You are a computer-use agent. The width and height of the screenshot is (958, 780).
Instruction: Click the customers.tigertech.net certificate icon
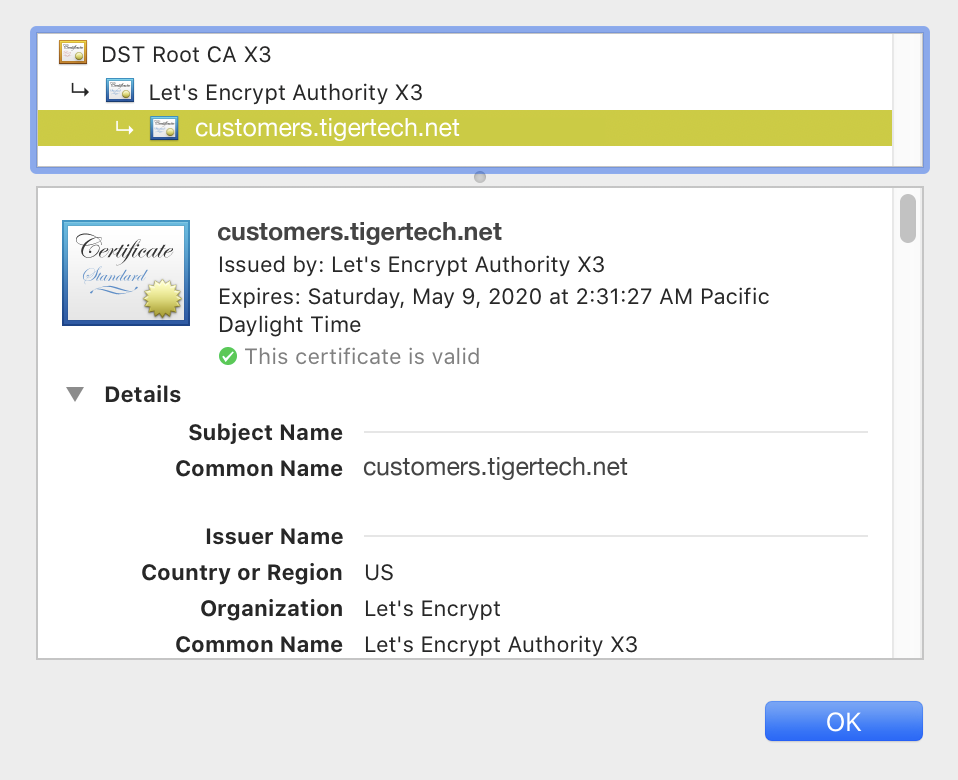point(163,127)
